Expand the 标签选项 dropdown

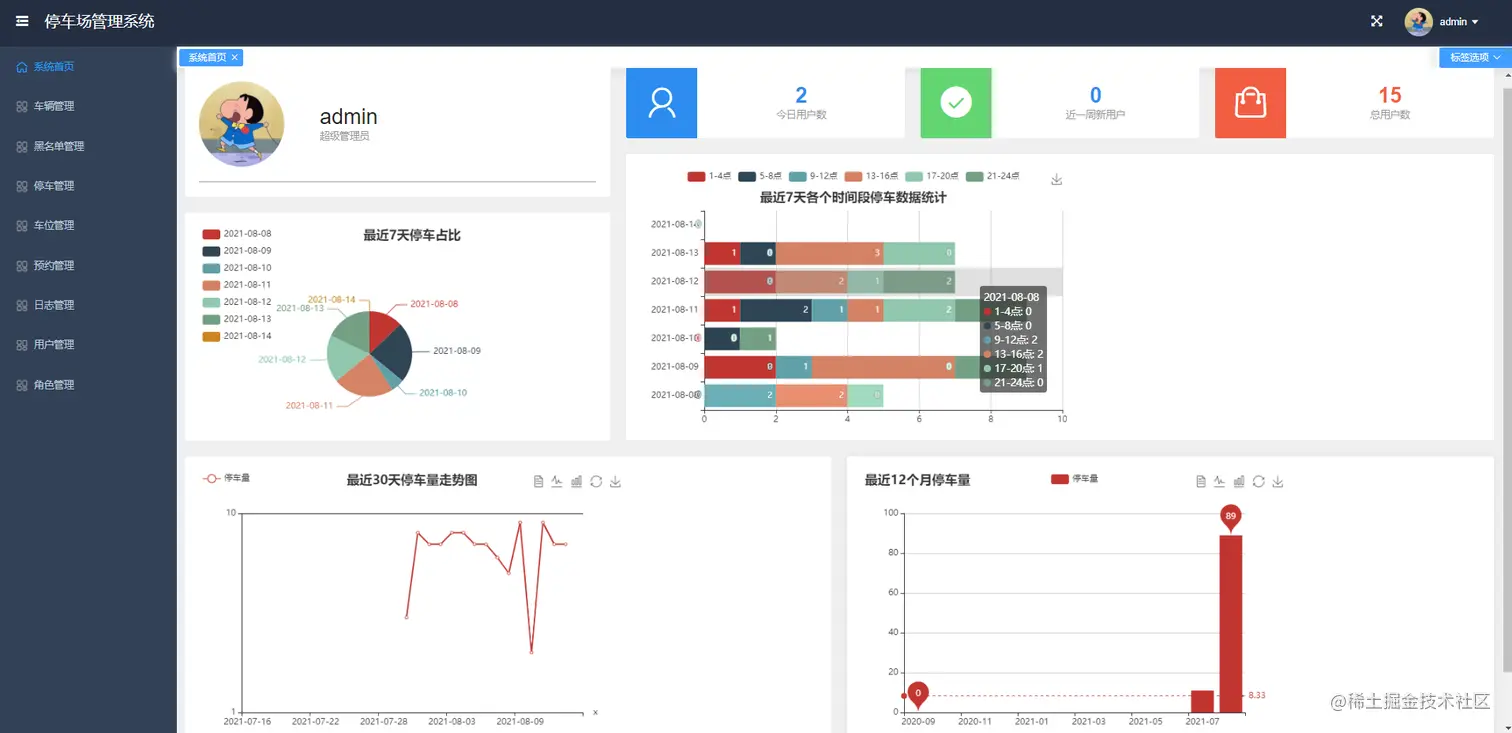1475,57
